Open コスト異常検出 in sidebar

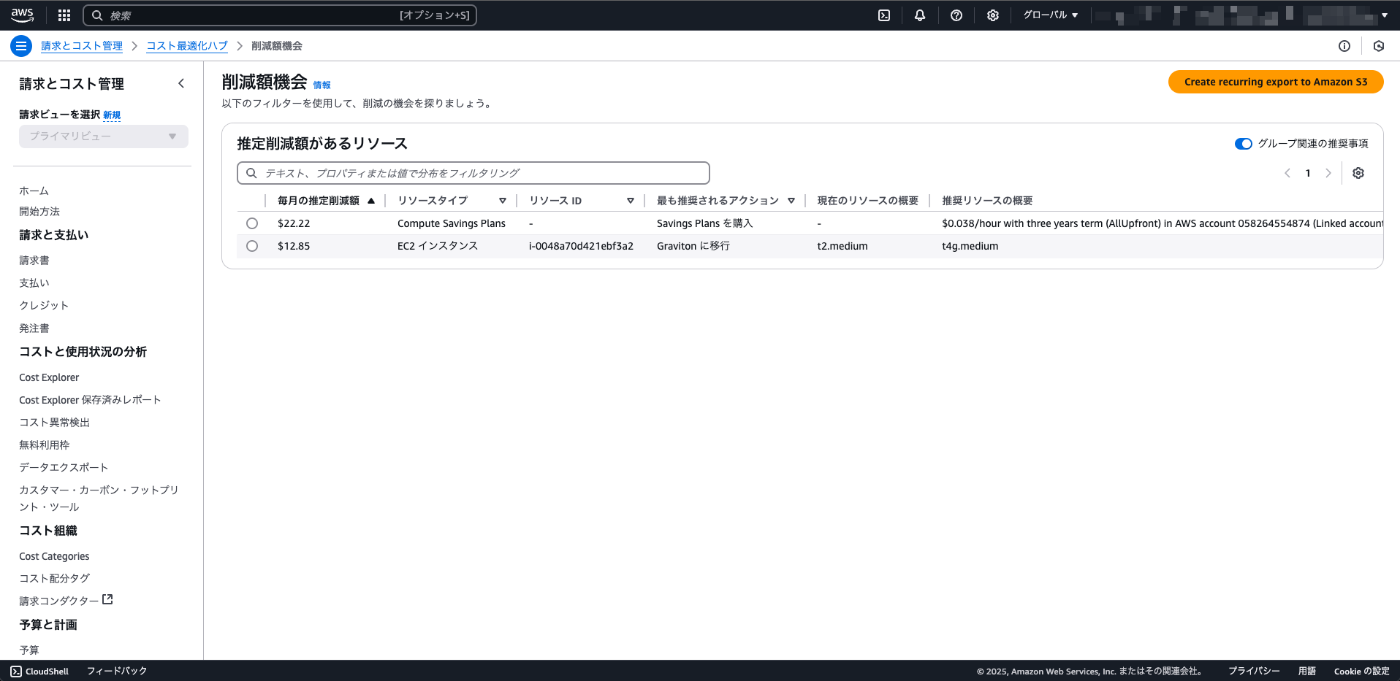click(x=54, y=422)
